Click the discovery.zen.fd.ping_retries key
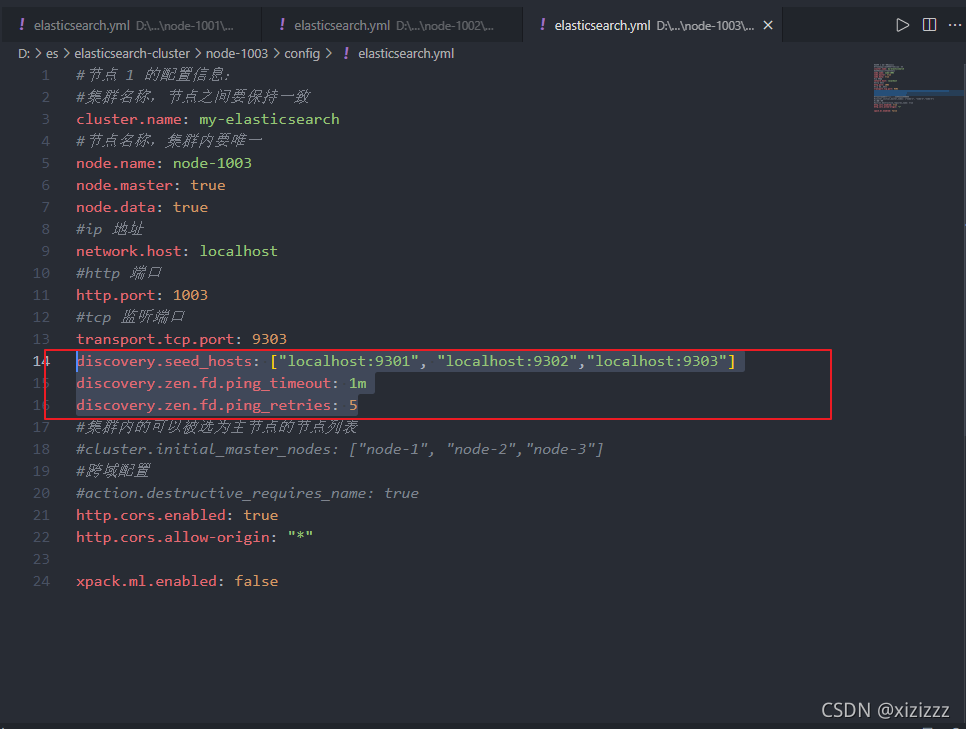The height and width of the screenshot is (729, 966). (203, 405)
